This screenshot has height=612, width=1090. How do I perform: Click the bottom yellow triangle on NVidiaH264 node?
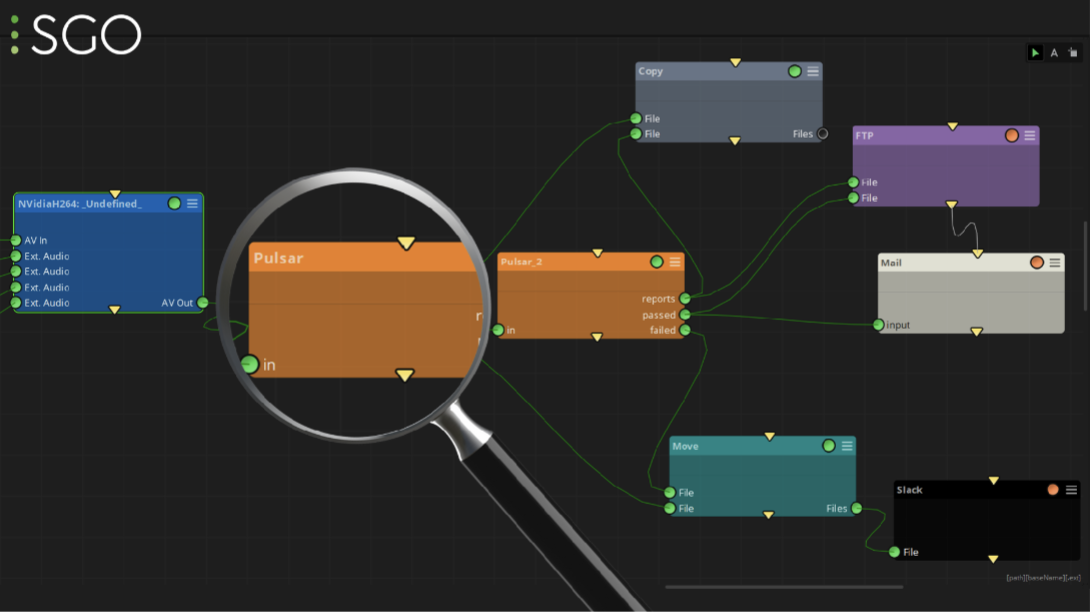point(115,309)
